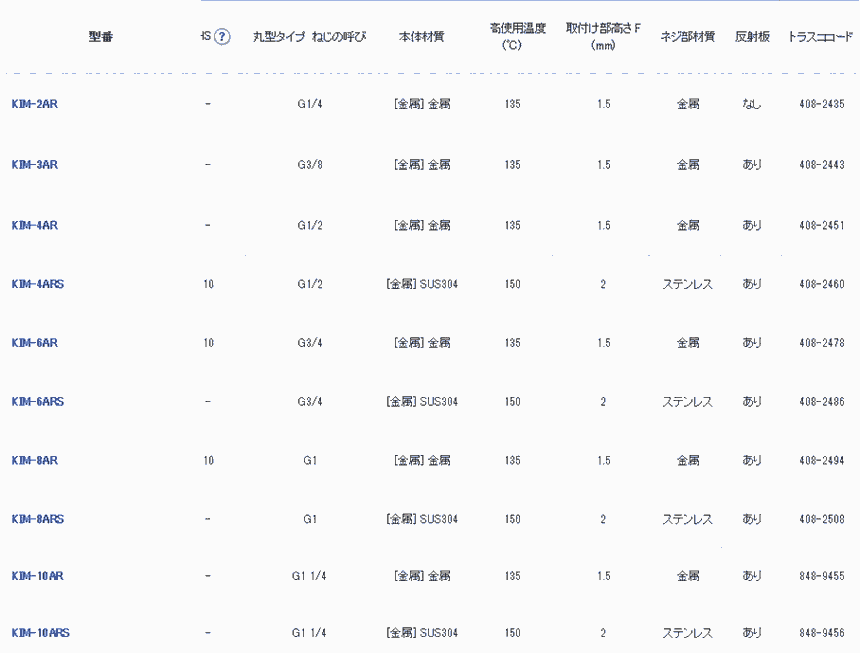
Task: Click the ネジ部材質 column header
Action: coord(687,37)
